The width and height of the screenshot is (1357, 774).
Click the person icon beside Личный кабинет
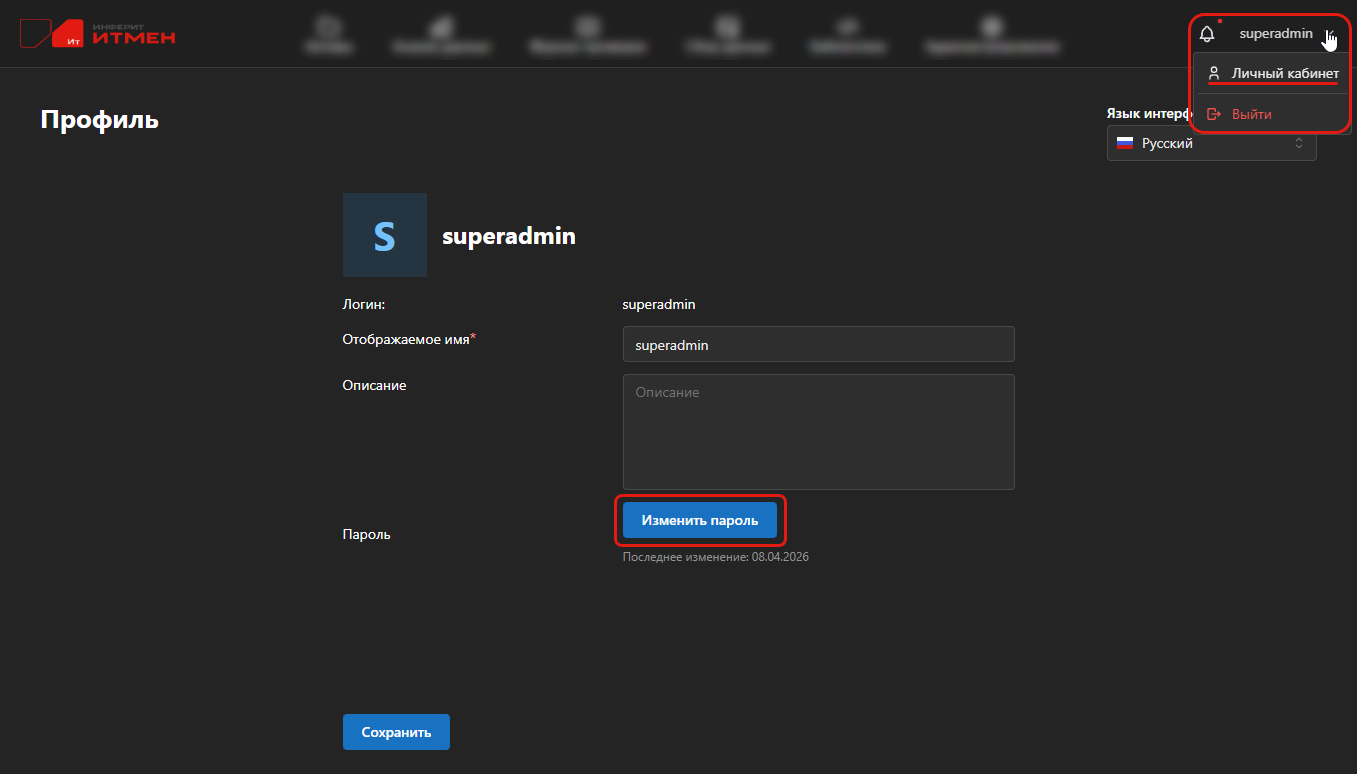point(1214,73)
